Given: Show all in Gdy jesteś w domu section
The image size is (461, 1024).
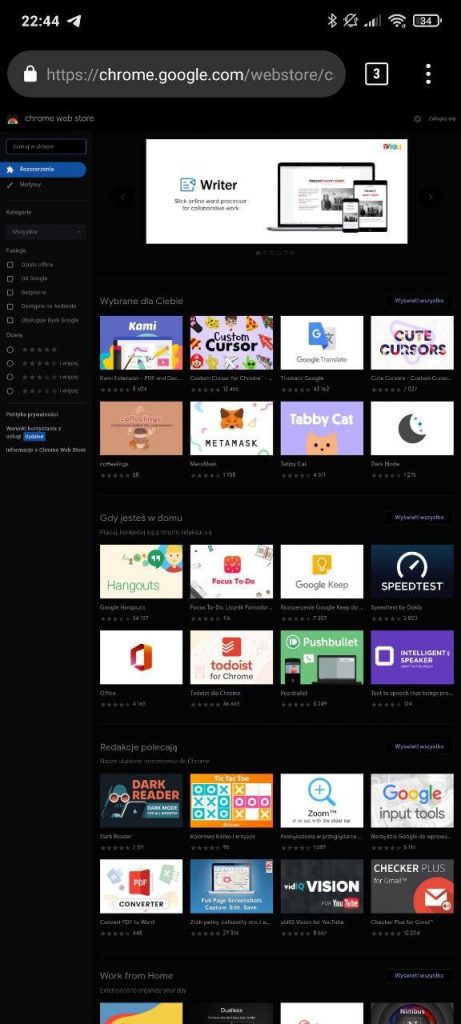Looking at the screenshot, I should 419,517.
